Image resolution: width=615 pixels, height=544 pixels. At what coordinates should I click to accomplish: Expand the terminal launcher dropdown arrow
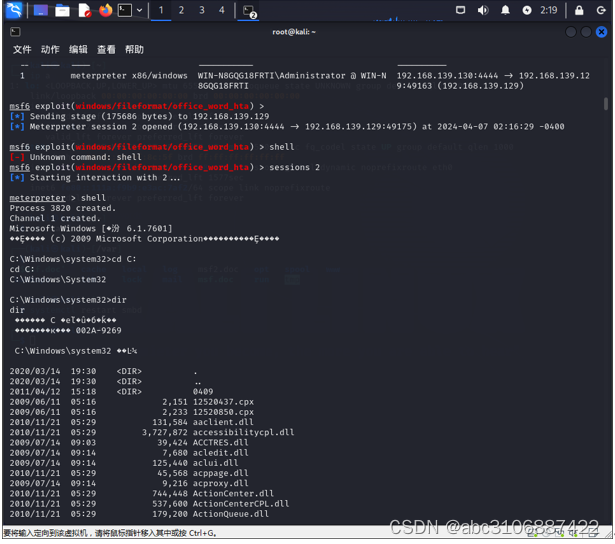tap(139, 10)
